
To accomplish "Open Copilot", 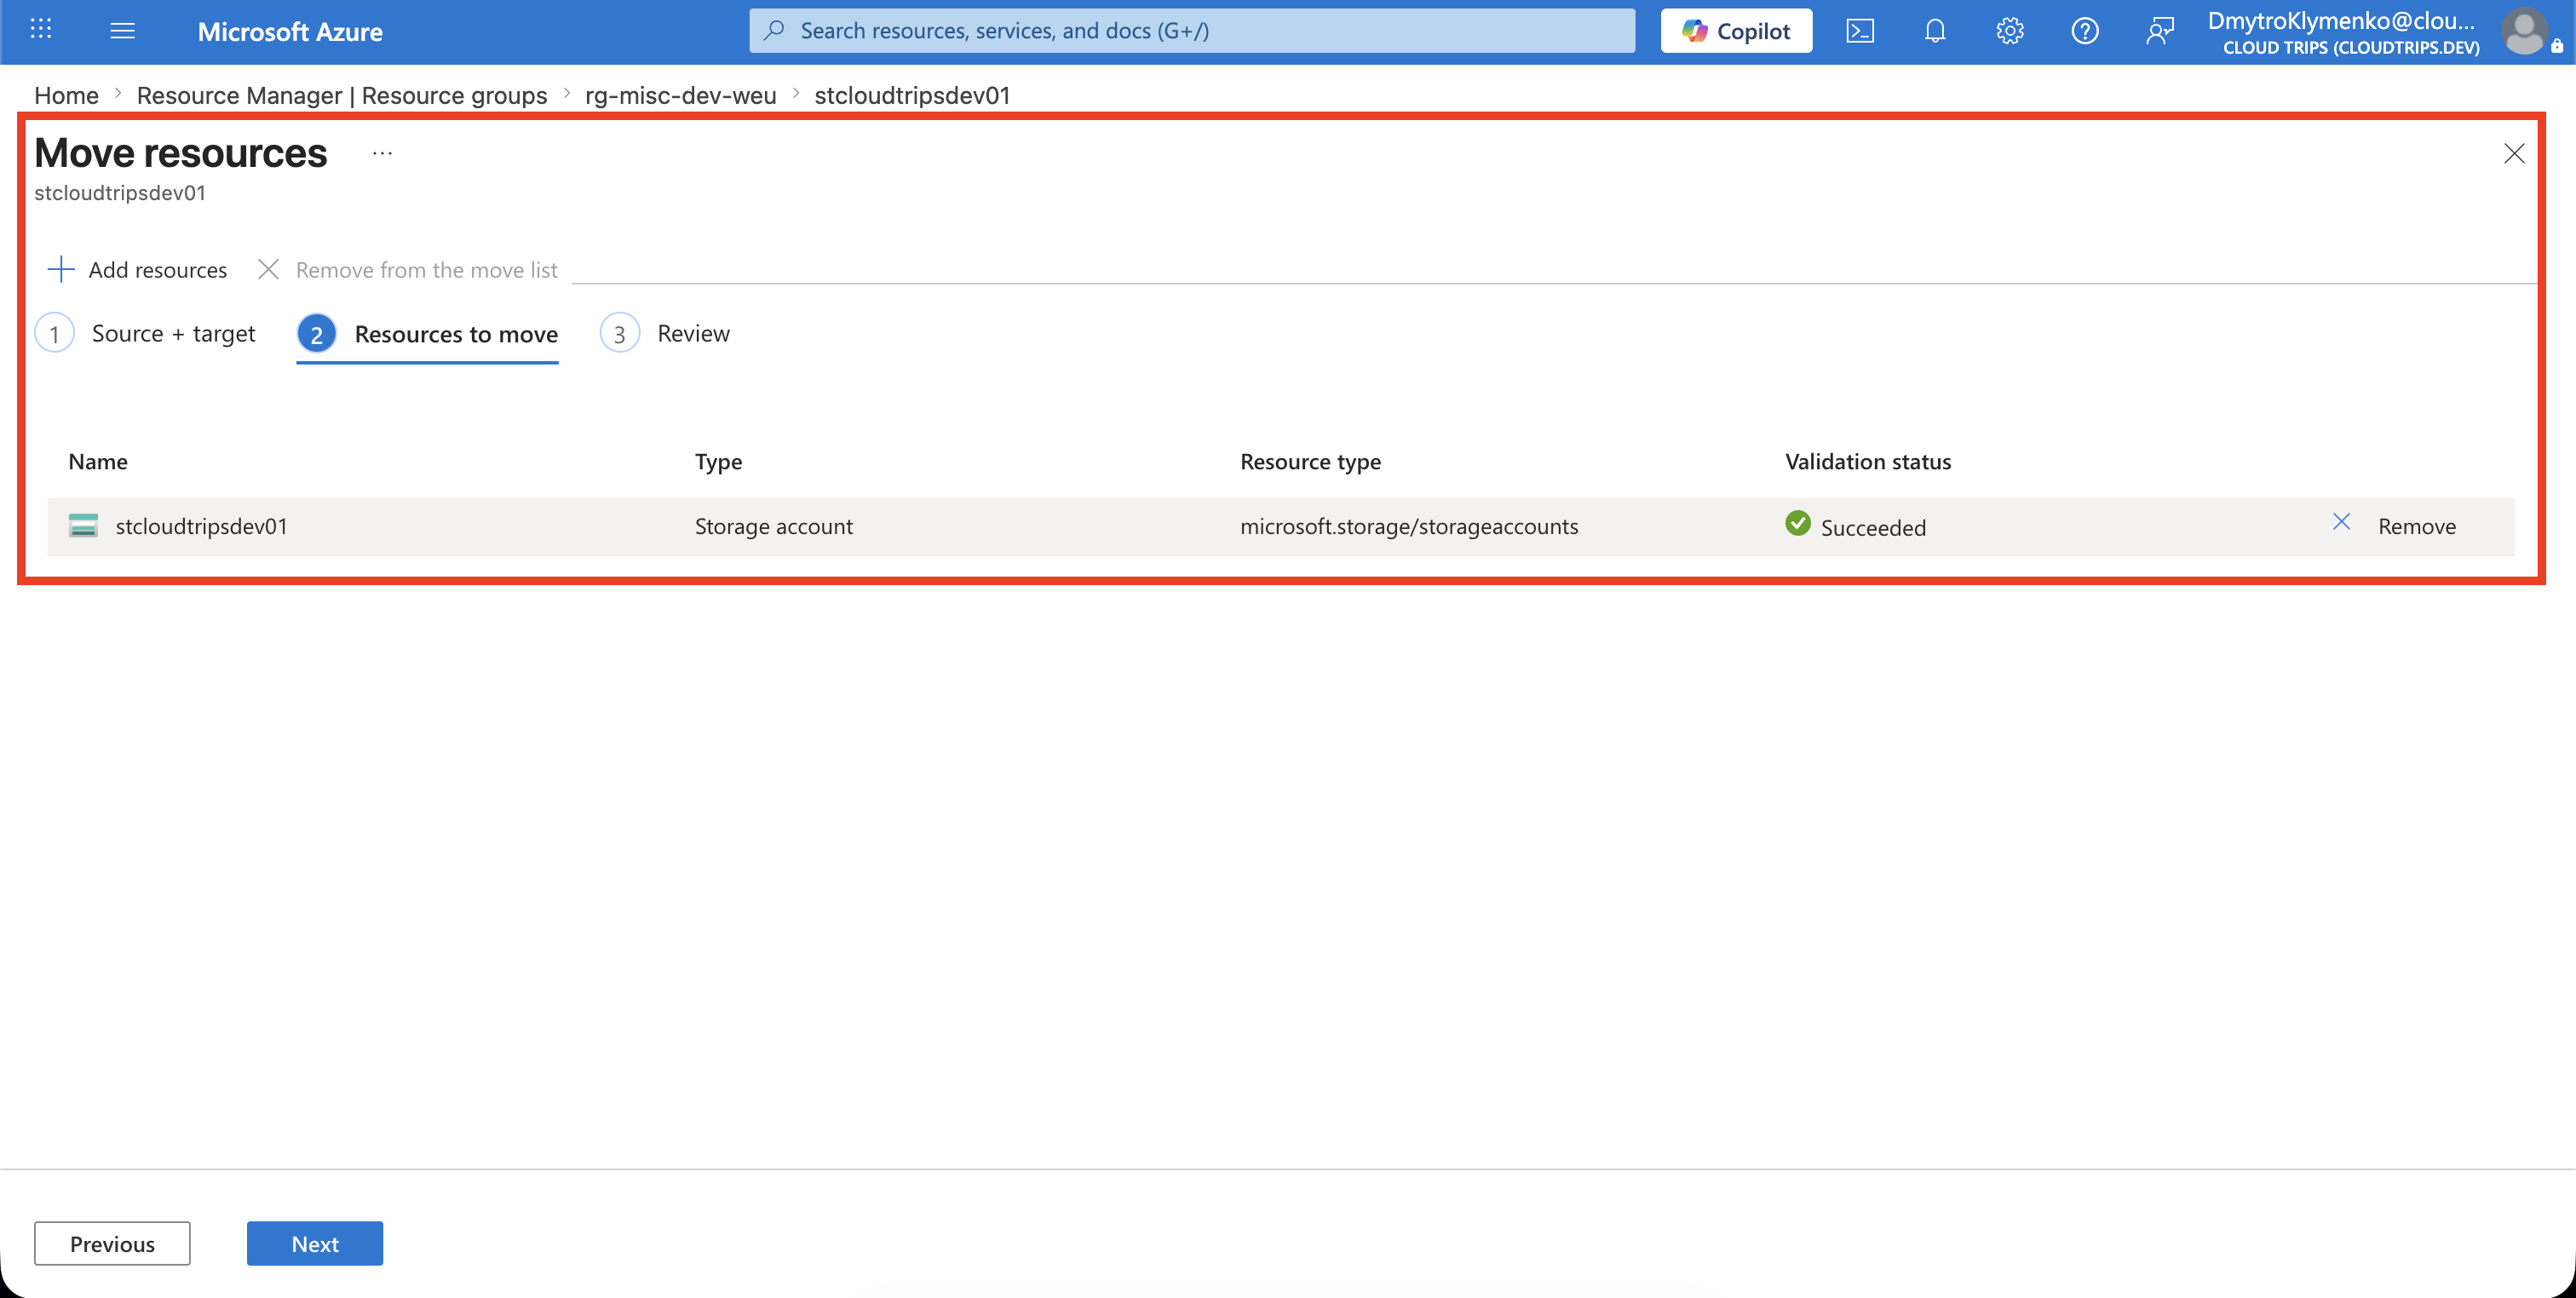I will pos(1736,31).
